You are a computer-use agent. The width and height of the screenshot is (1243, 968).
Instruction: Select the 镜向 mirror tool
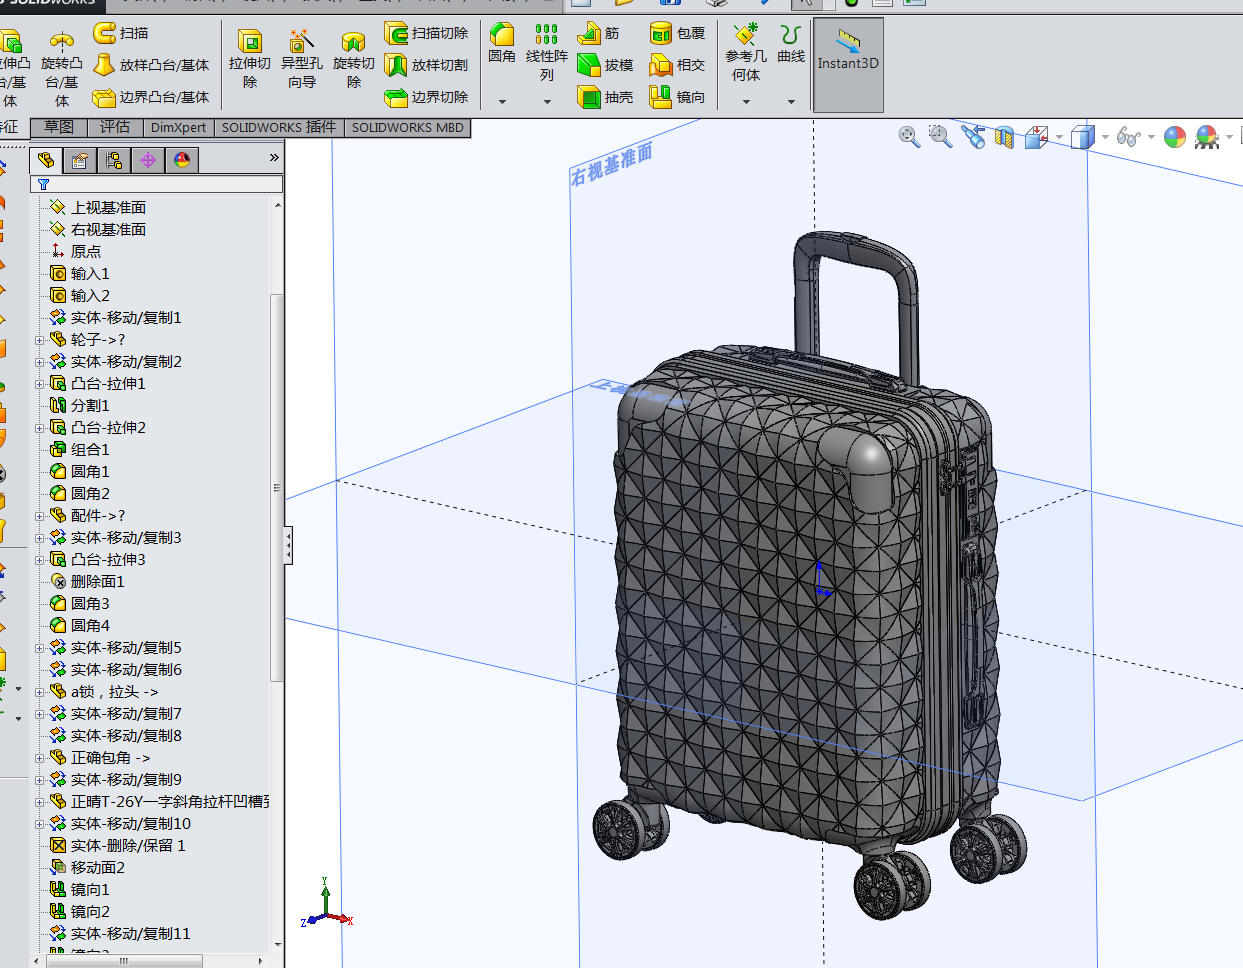coord(677,97)
